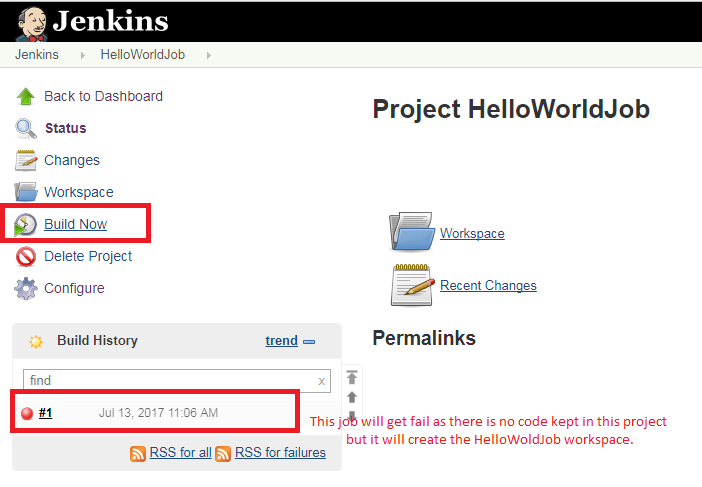
Task: Open the Recent Changes link
Action: [x=488, y=286]
